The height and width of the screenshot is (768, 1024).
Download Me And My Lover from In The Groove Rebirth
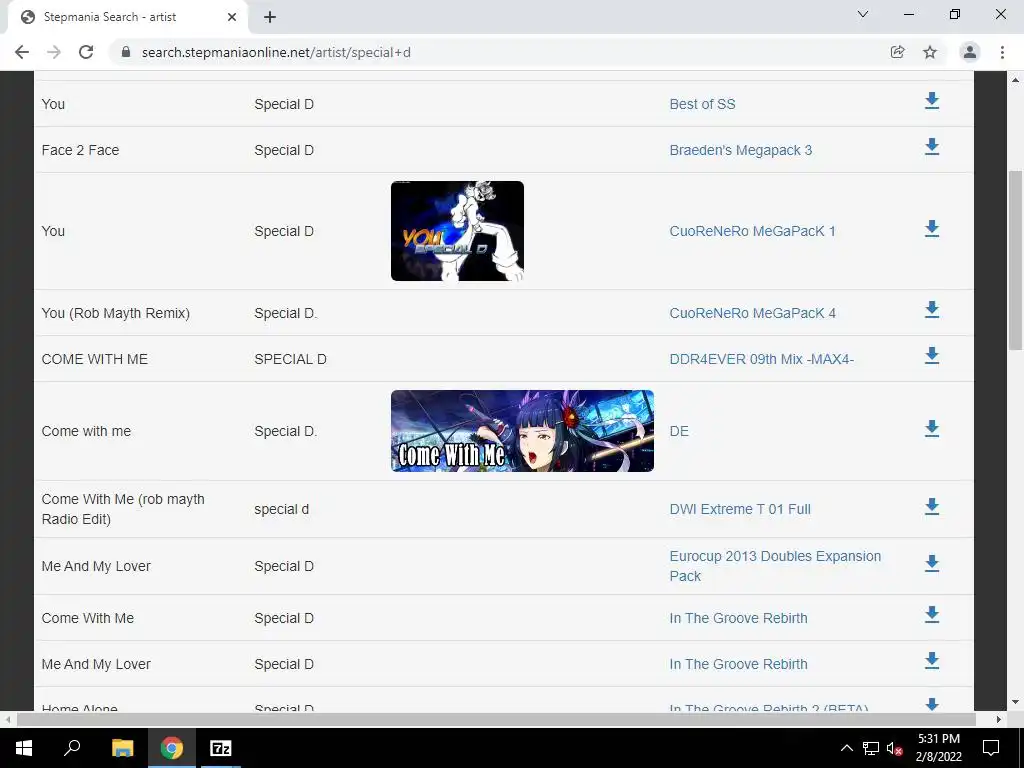[932, 661]
